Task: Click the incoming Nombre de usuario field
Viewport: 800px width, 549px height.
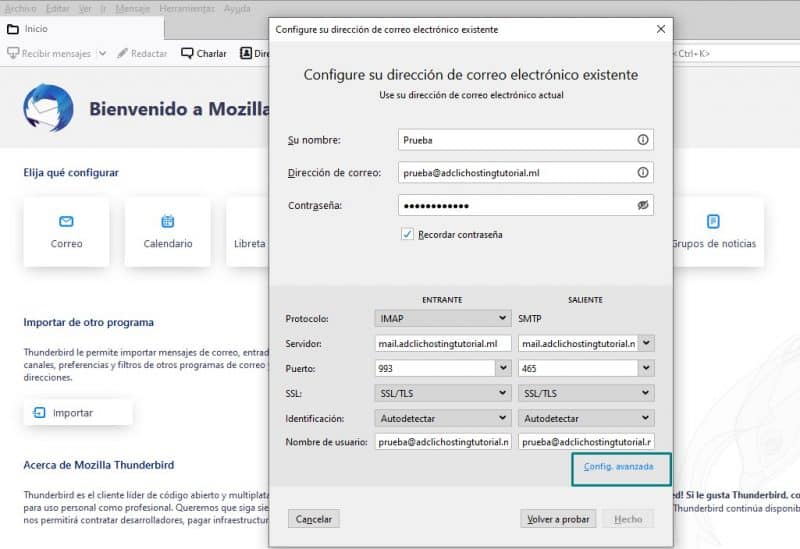Action: point(442,442)
